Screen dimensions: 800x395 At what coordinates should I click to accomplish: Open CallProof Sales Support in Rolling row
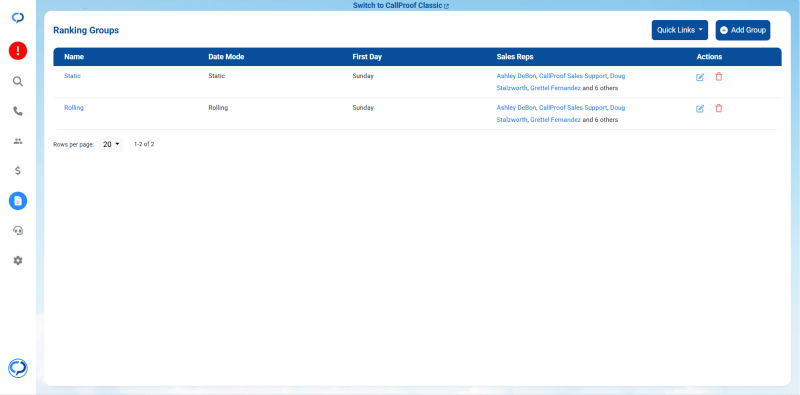[573, 108]
